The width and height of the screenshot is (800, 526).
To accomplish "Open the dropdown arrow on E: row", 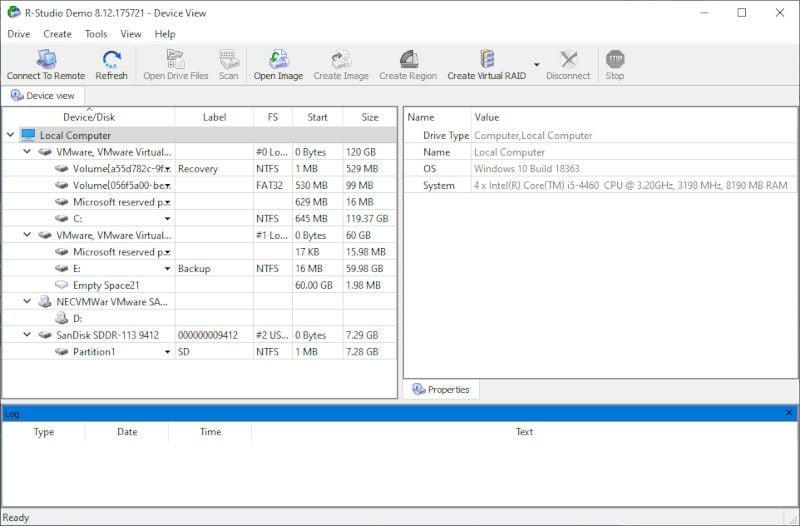I will [x=167, y=269].
